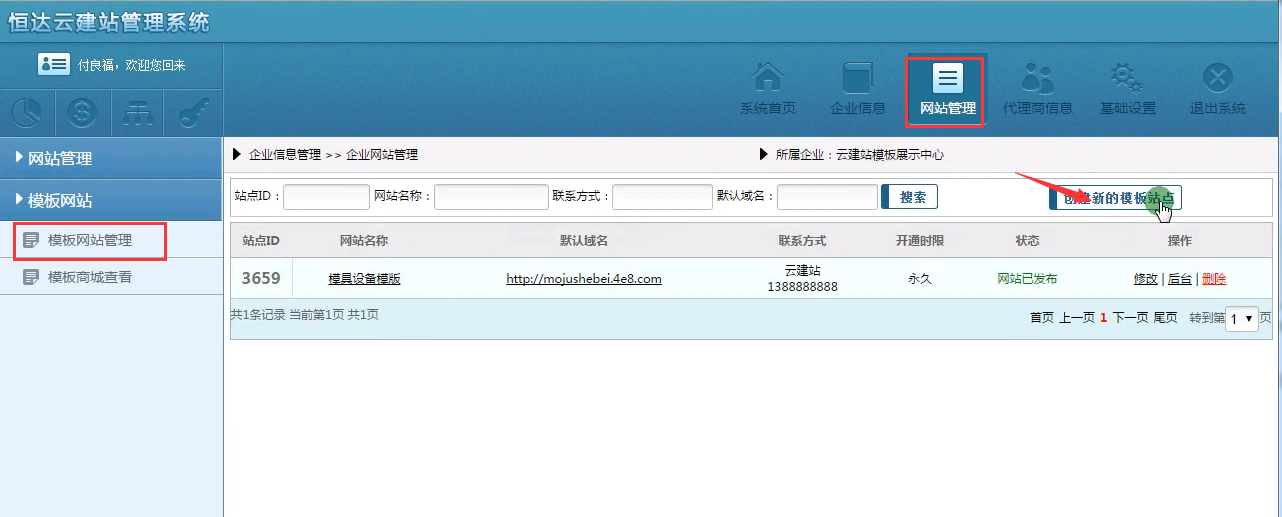The width and height of the screenshot is (1282, 517).
Task: Open 基础设置 gears icon
Action: click(x=1127, y=79)
